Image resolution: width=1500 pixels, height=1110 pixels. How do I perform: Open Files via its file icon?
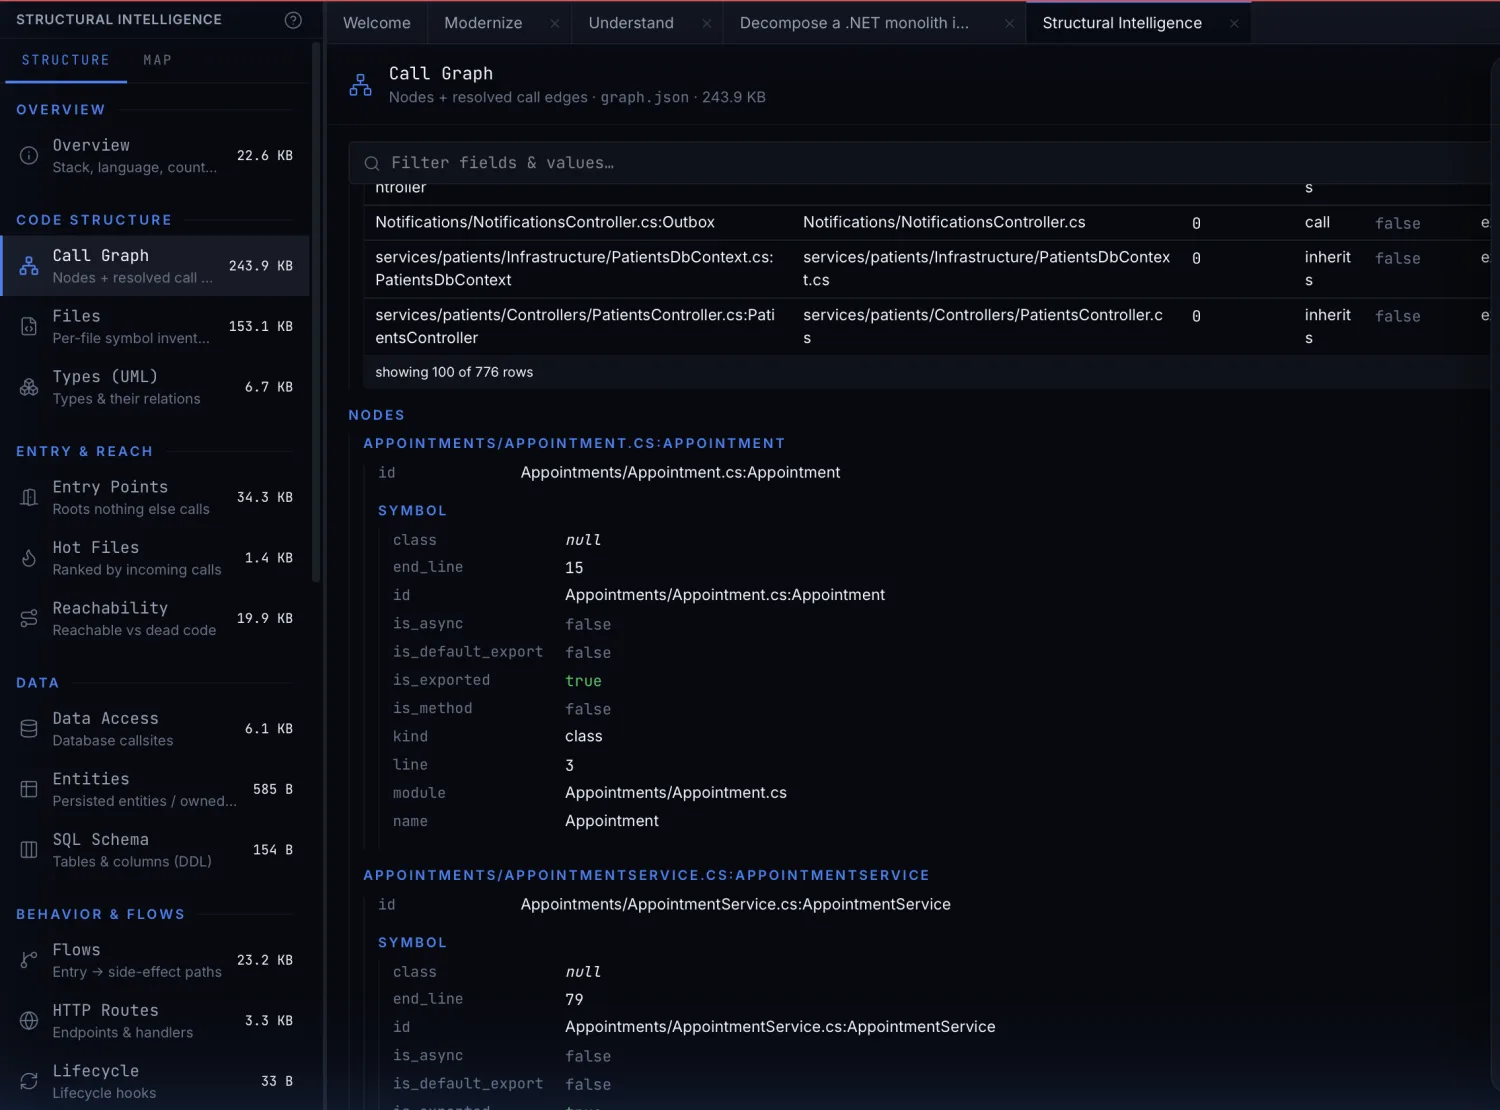click(29, 326)
